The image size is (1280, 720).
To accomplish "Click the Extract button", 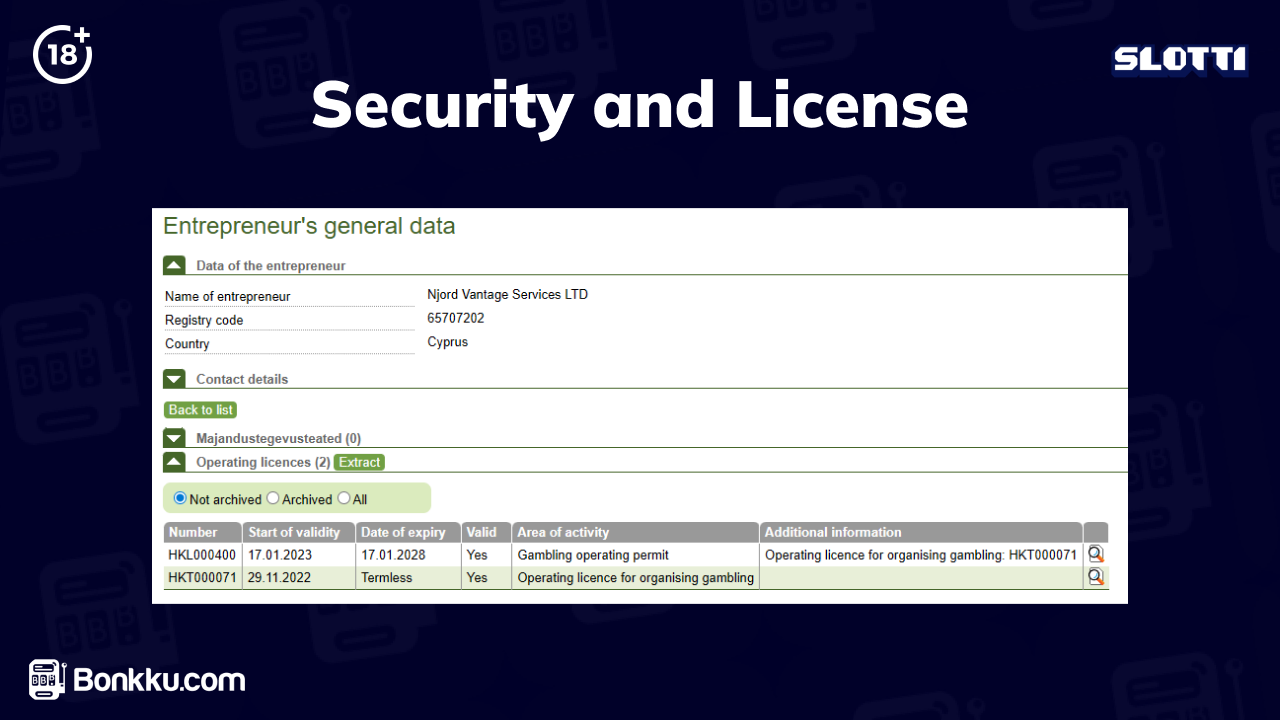I will coord(359,462).
